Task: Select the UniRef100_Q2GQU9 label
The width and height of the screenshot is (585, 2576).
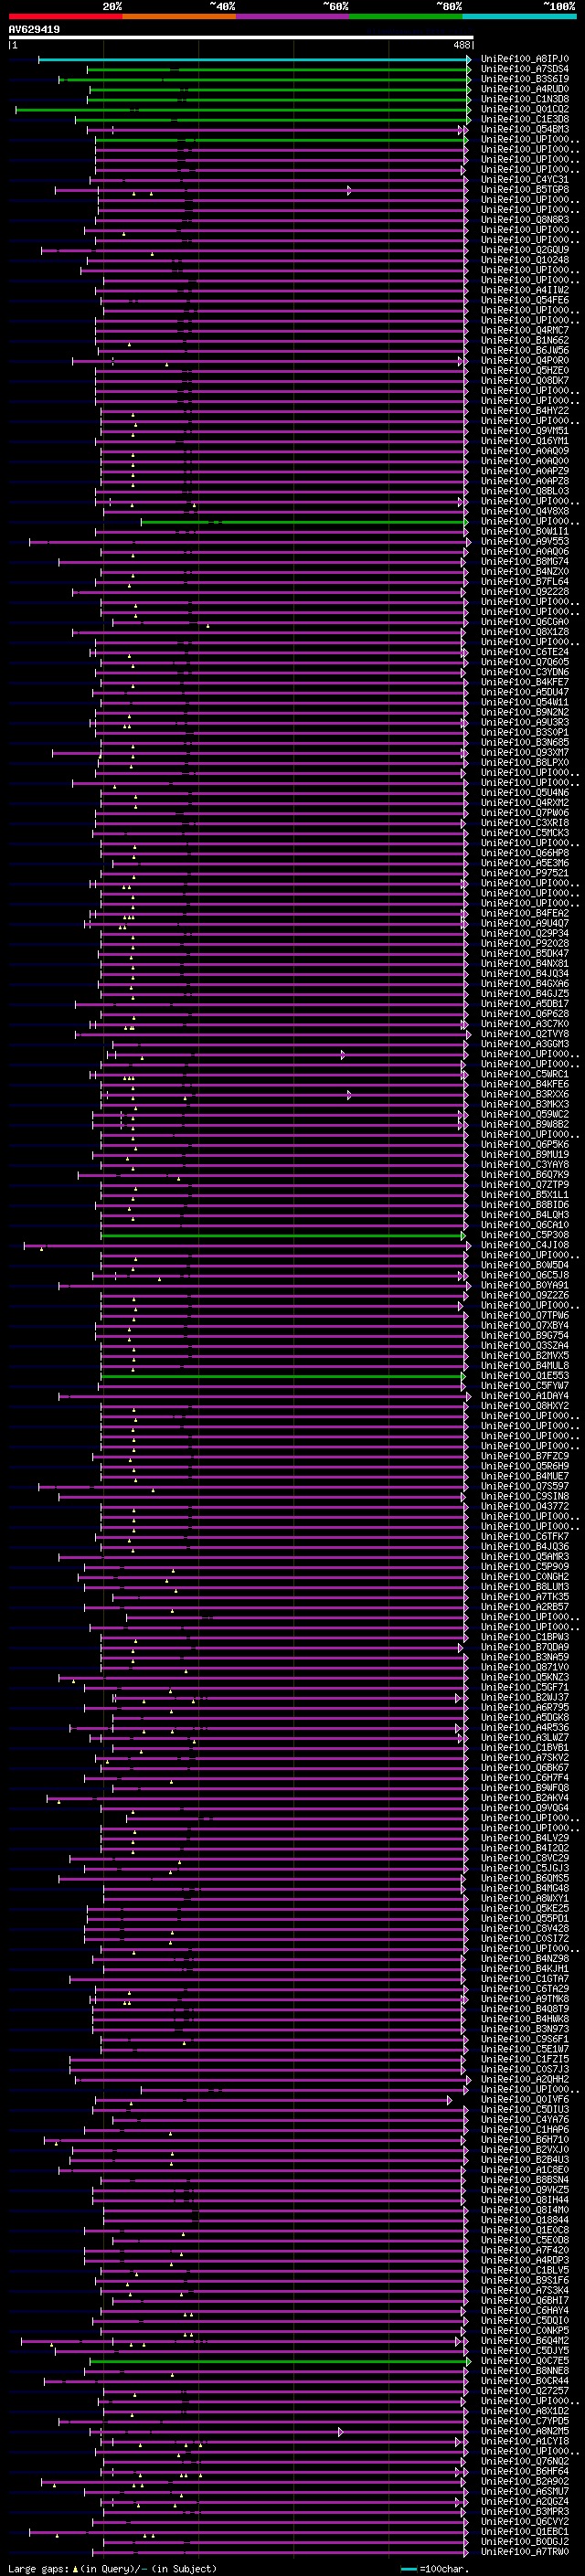Action: click(x=525, y=250)
